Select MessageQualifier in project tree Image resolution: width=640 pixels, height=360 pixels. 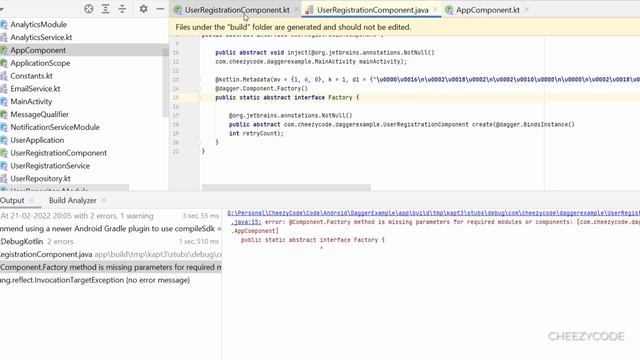click(40, 114)
